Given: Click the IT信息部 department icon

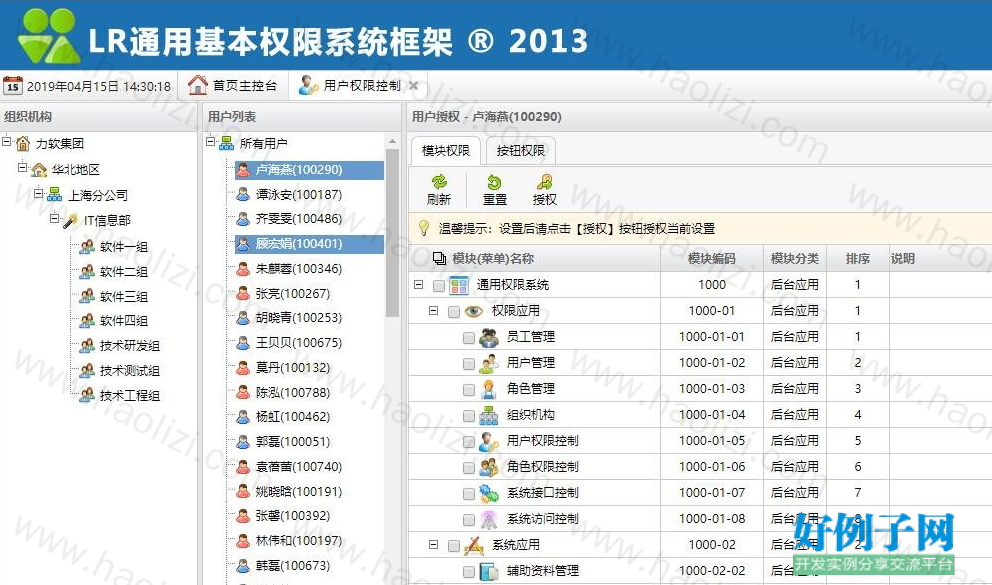Looking at the screenshot, I should point(71,220).
